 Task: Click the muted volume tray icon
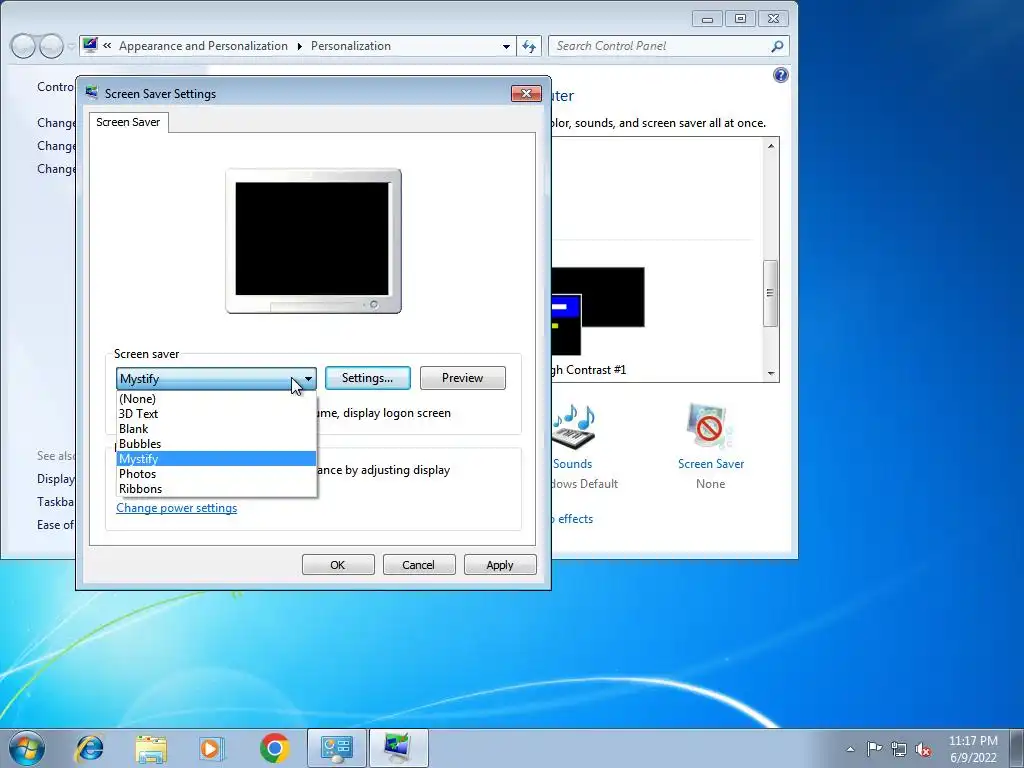click(x=923, y=749)
